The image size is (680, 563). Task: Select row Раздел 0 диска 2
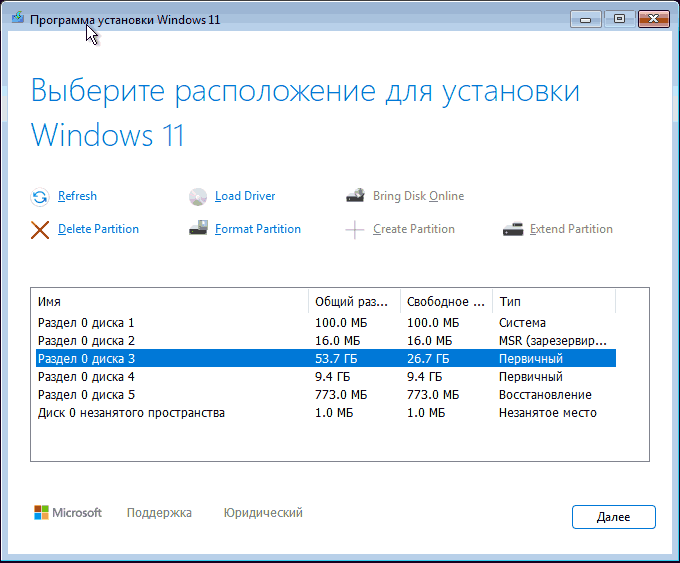pyautogui.click(x=326, y=341)
